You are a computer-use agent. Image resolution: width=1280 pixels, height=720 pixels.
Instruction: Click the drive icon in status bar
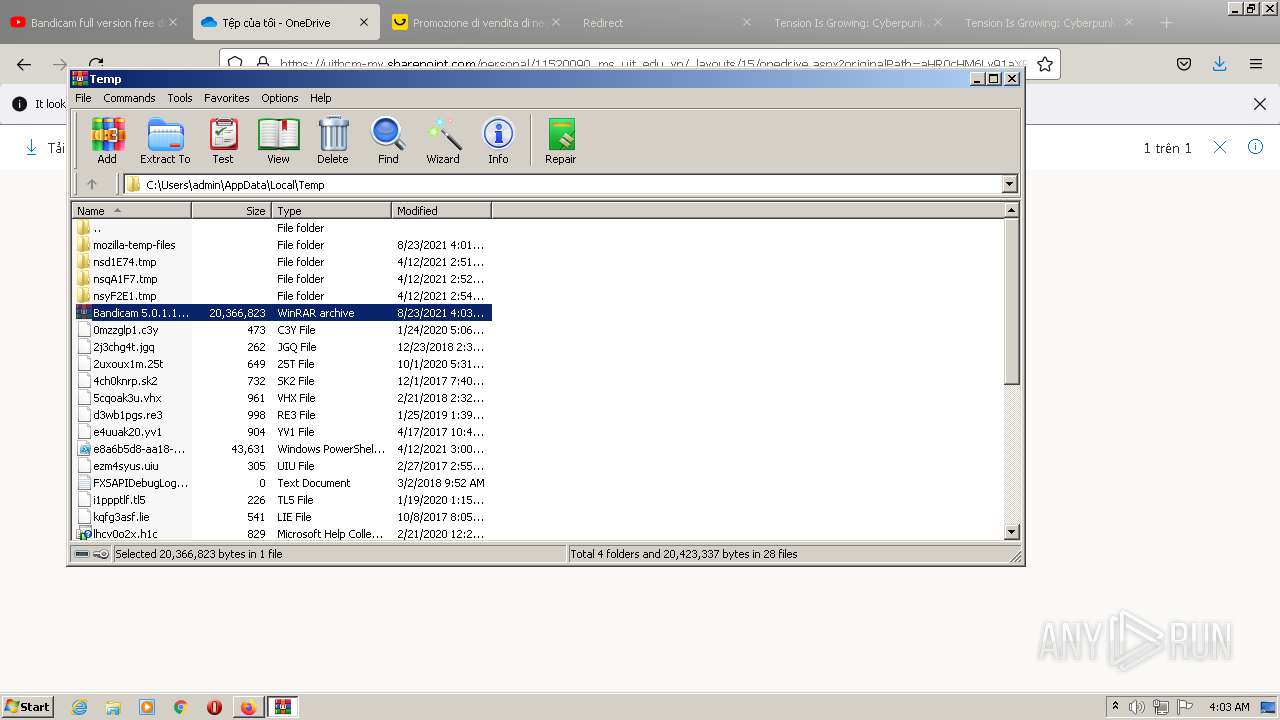(x=82, y=554)
